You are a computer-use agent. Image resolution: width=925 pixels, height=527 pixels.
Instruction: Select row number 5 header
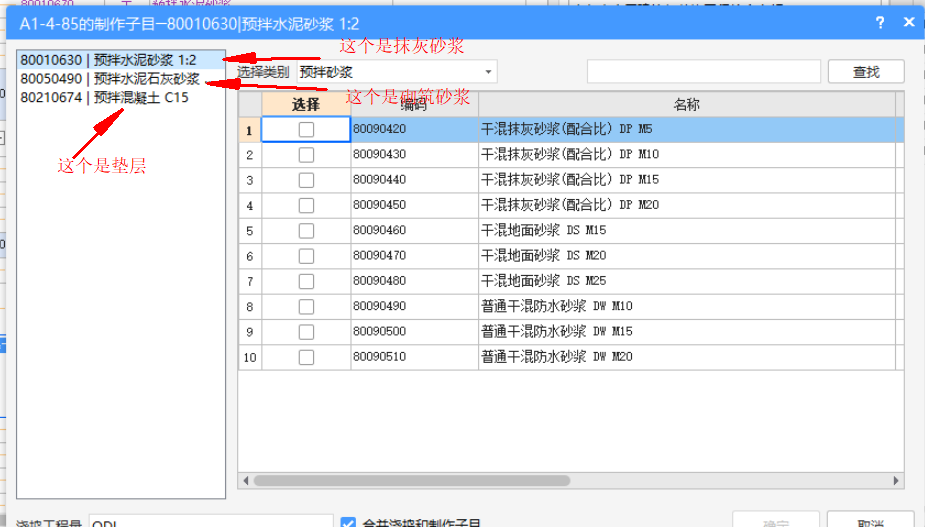click(250, 231)
